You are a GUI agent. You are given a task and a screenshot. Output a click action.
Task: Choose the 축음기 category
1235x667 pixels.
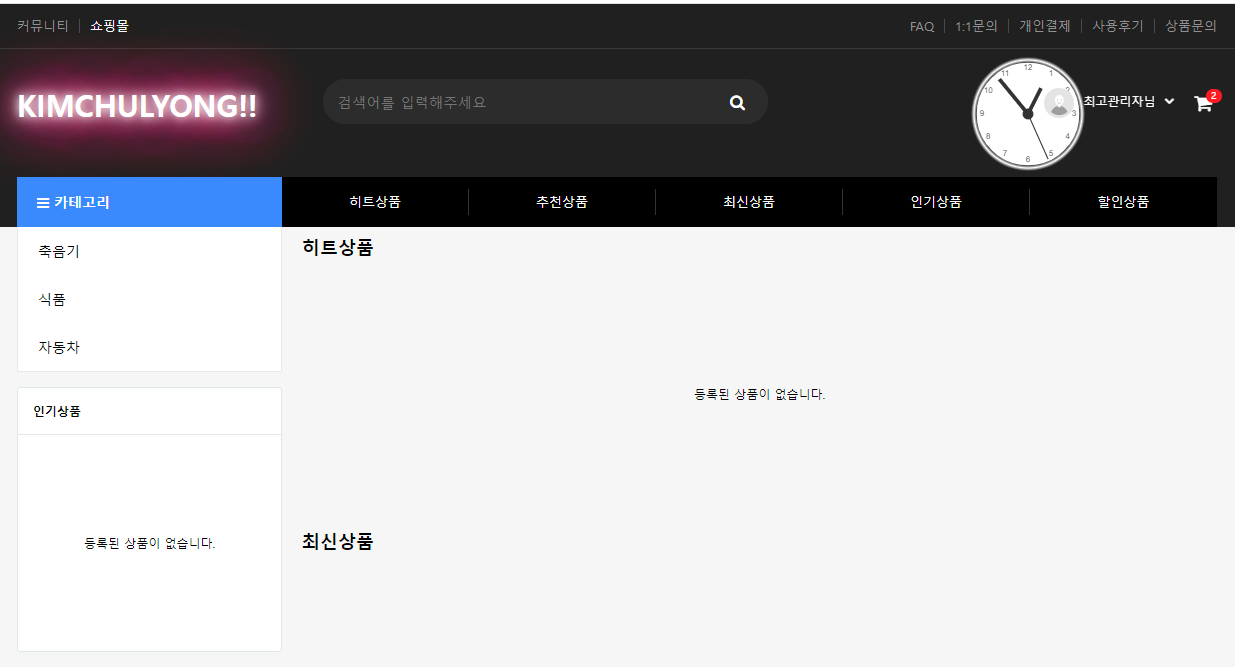point(59,252)
